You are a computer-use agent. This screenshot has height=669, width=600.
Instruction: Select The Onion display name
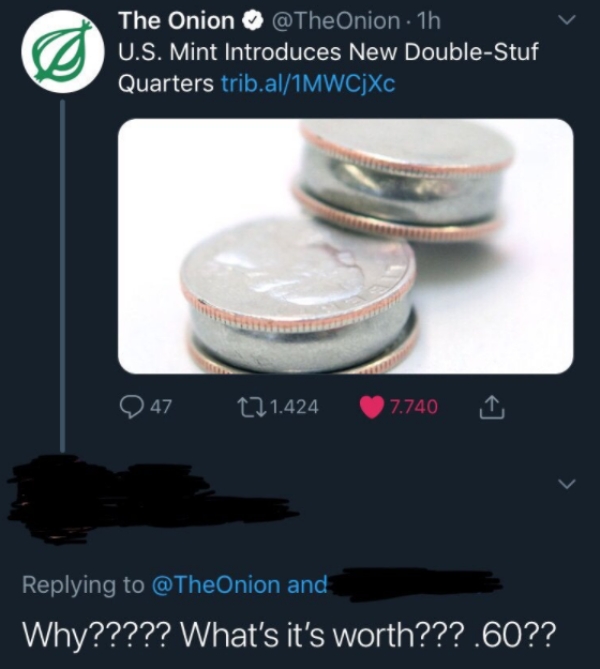[176, 21]
